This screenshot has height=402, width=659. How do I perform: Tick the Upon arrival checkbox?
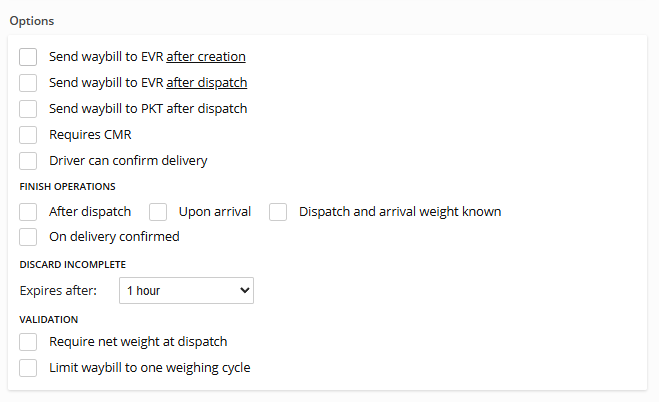pos(158,212)
